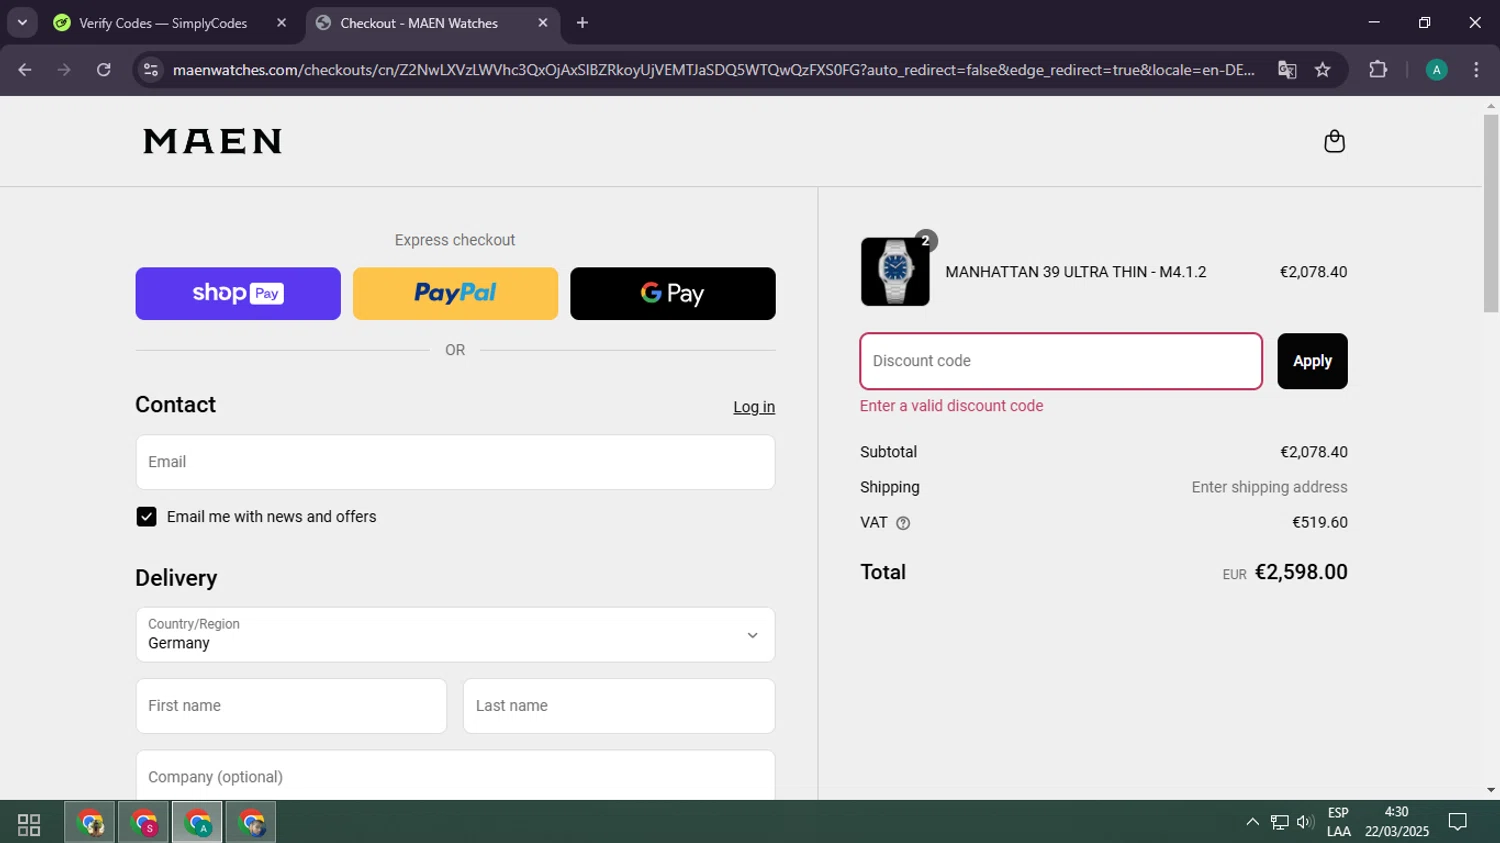Click the scrollbar down arrow
The width and height of the screenshot is (1500, 843).
[1491, 790]
